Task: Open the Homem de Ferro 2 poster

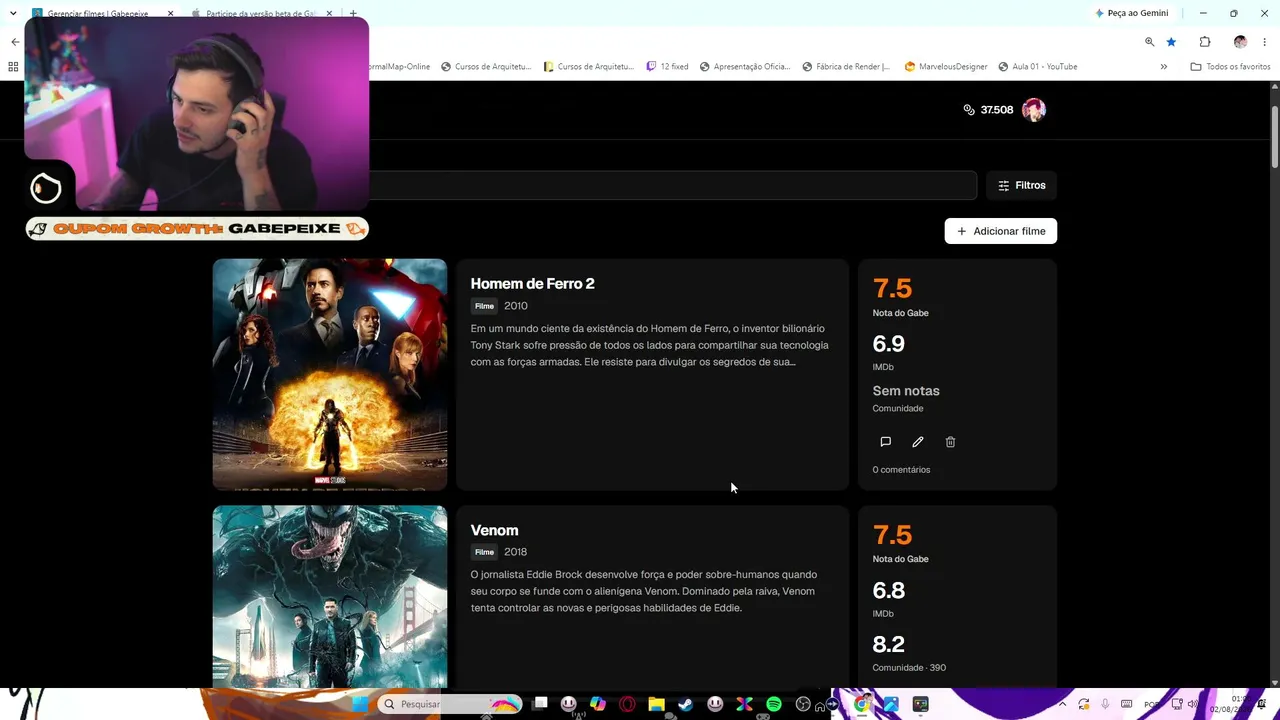Action: pyautogui.click(x=330, y=375)
